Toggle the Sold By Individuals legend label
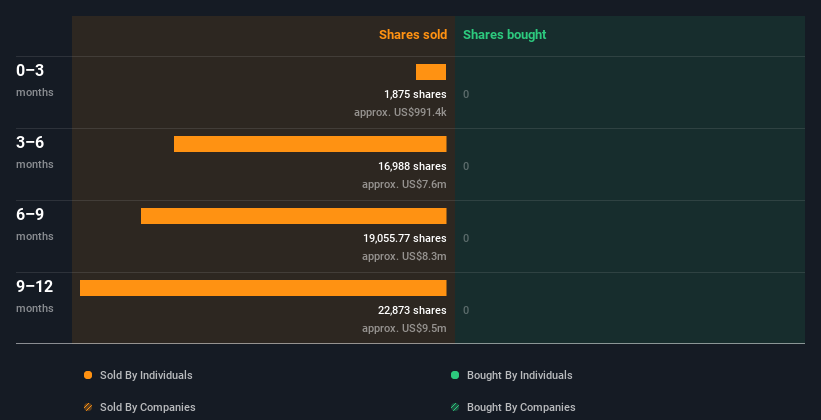 (x=146, y=375)
